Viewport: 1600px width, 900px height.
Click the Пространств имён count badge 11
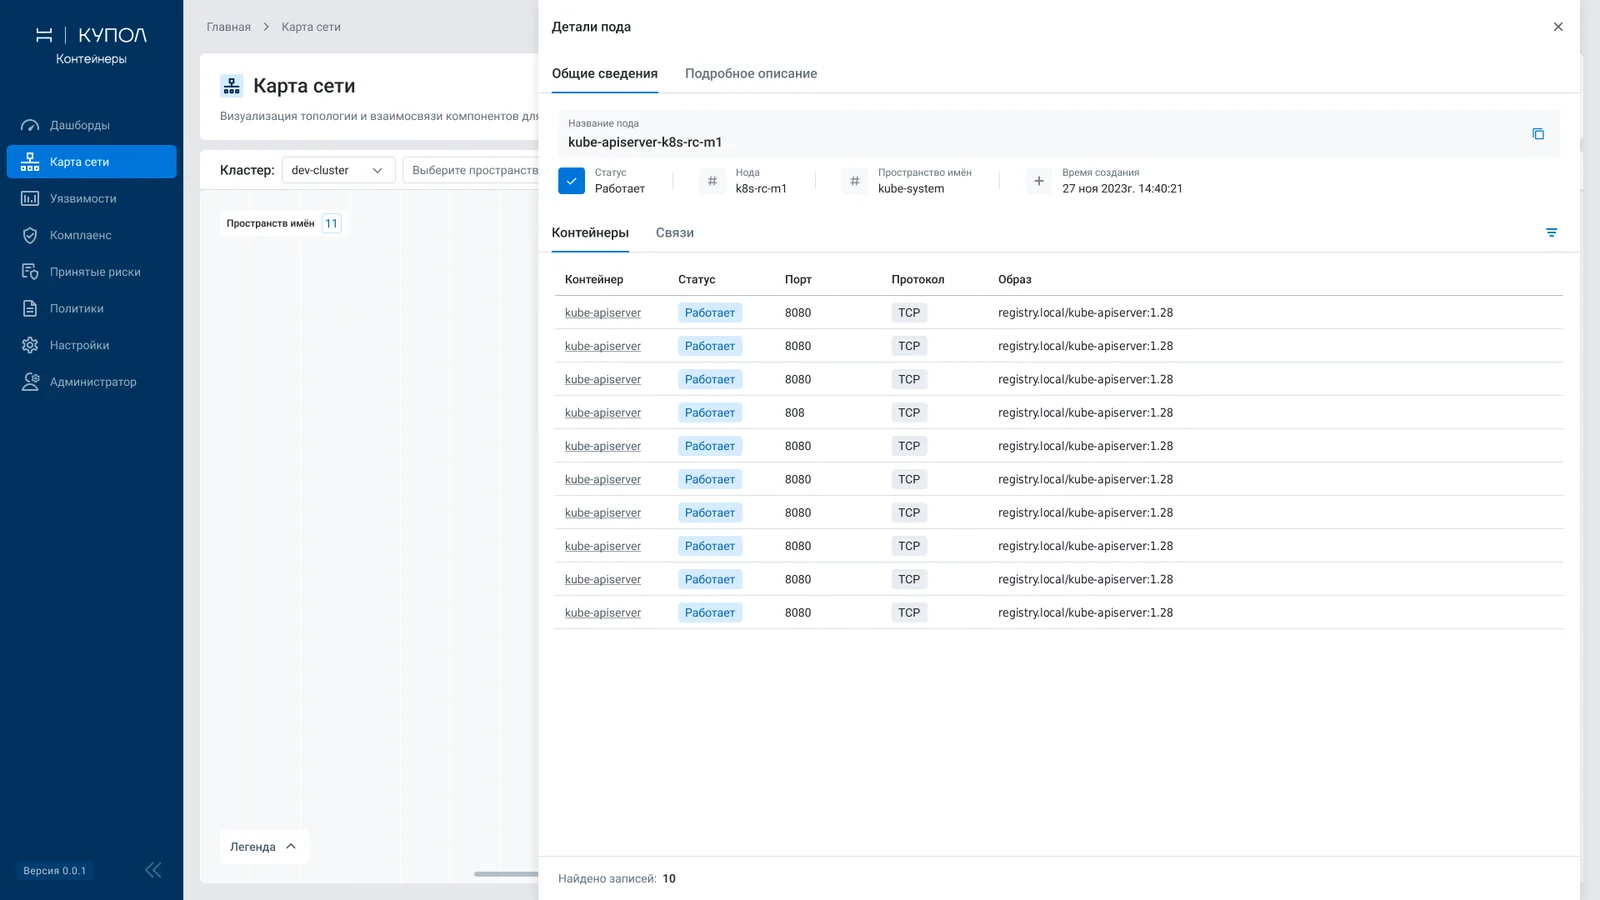(331, 223)
